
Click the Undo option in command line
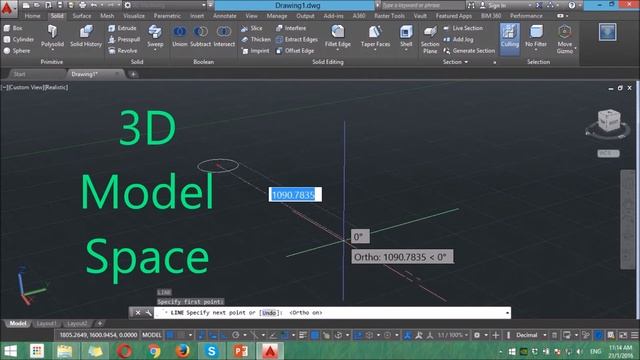(269, 313)
